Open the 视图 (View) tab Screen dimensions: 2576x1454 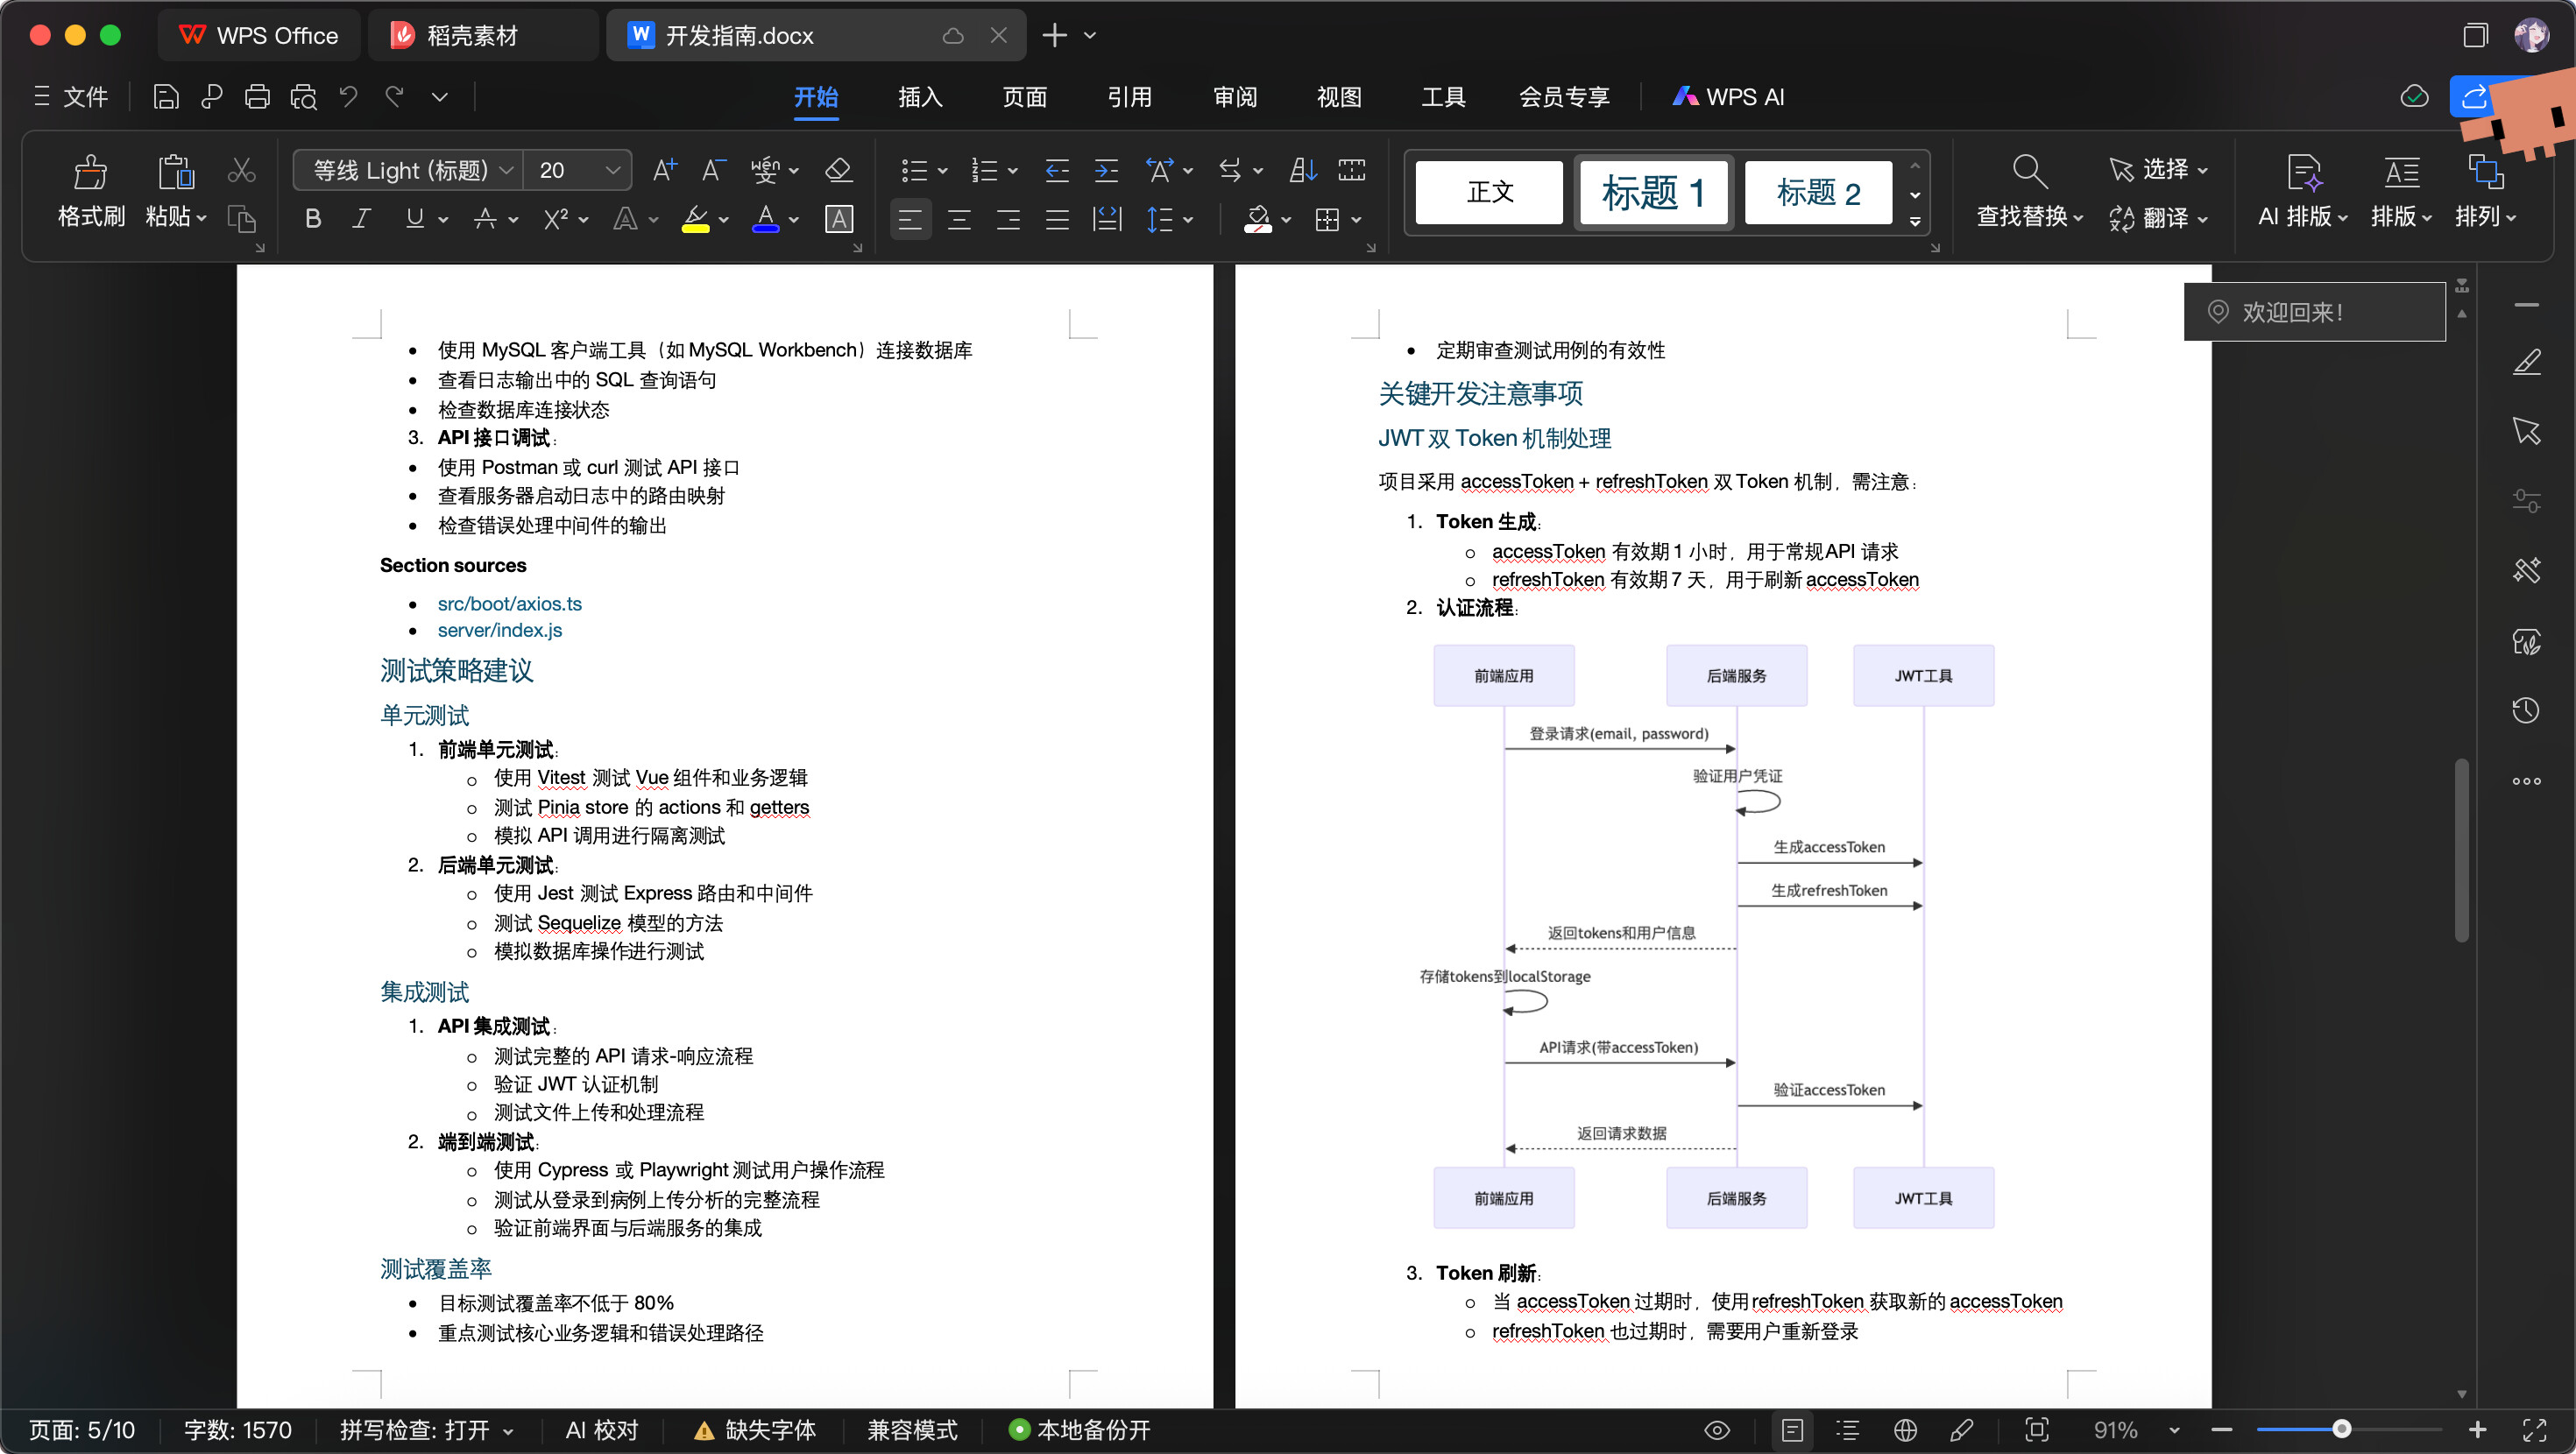pyautogui.click(x=1339, y=97)
